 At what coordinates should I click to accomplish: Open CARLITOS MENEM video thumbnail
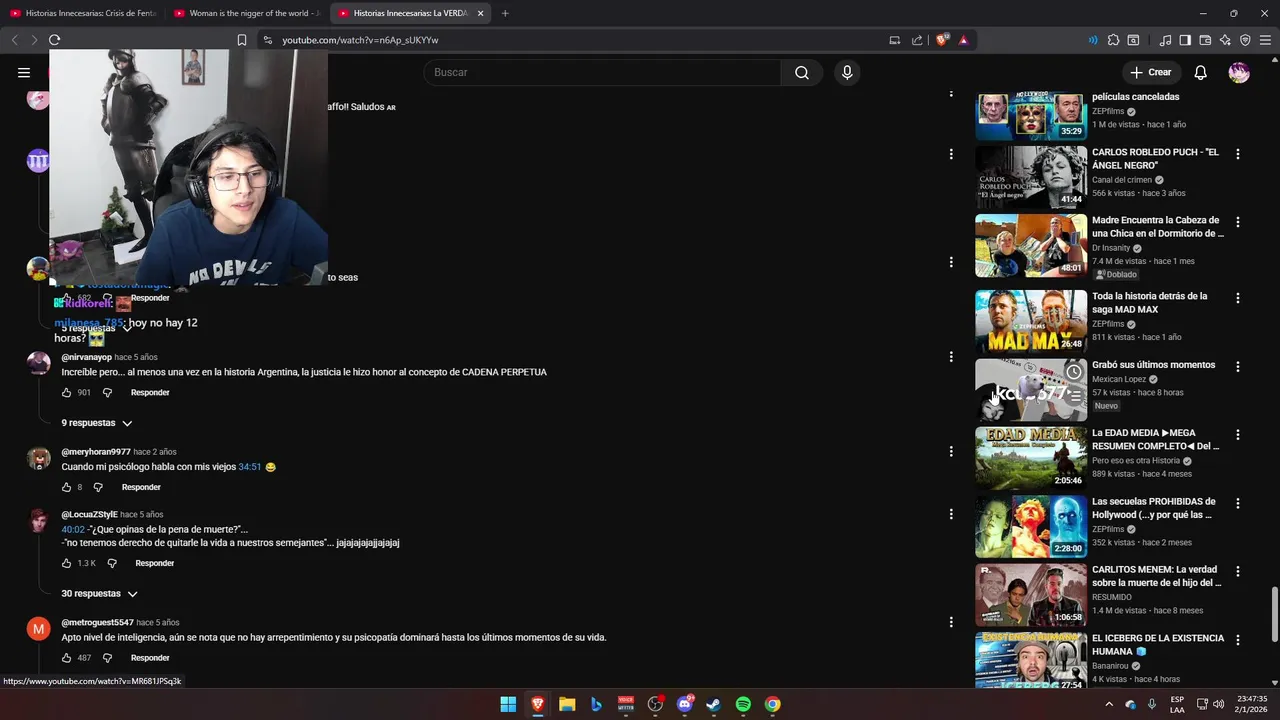click(1031, 594)
